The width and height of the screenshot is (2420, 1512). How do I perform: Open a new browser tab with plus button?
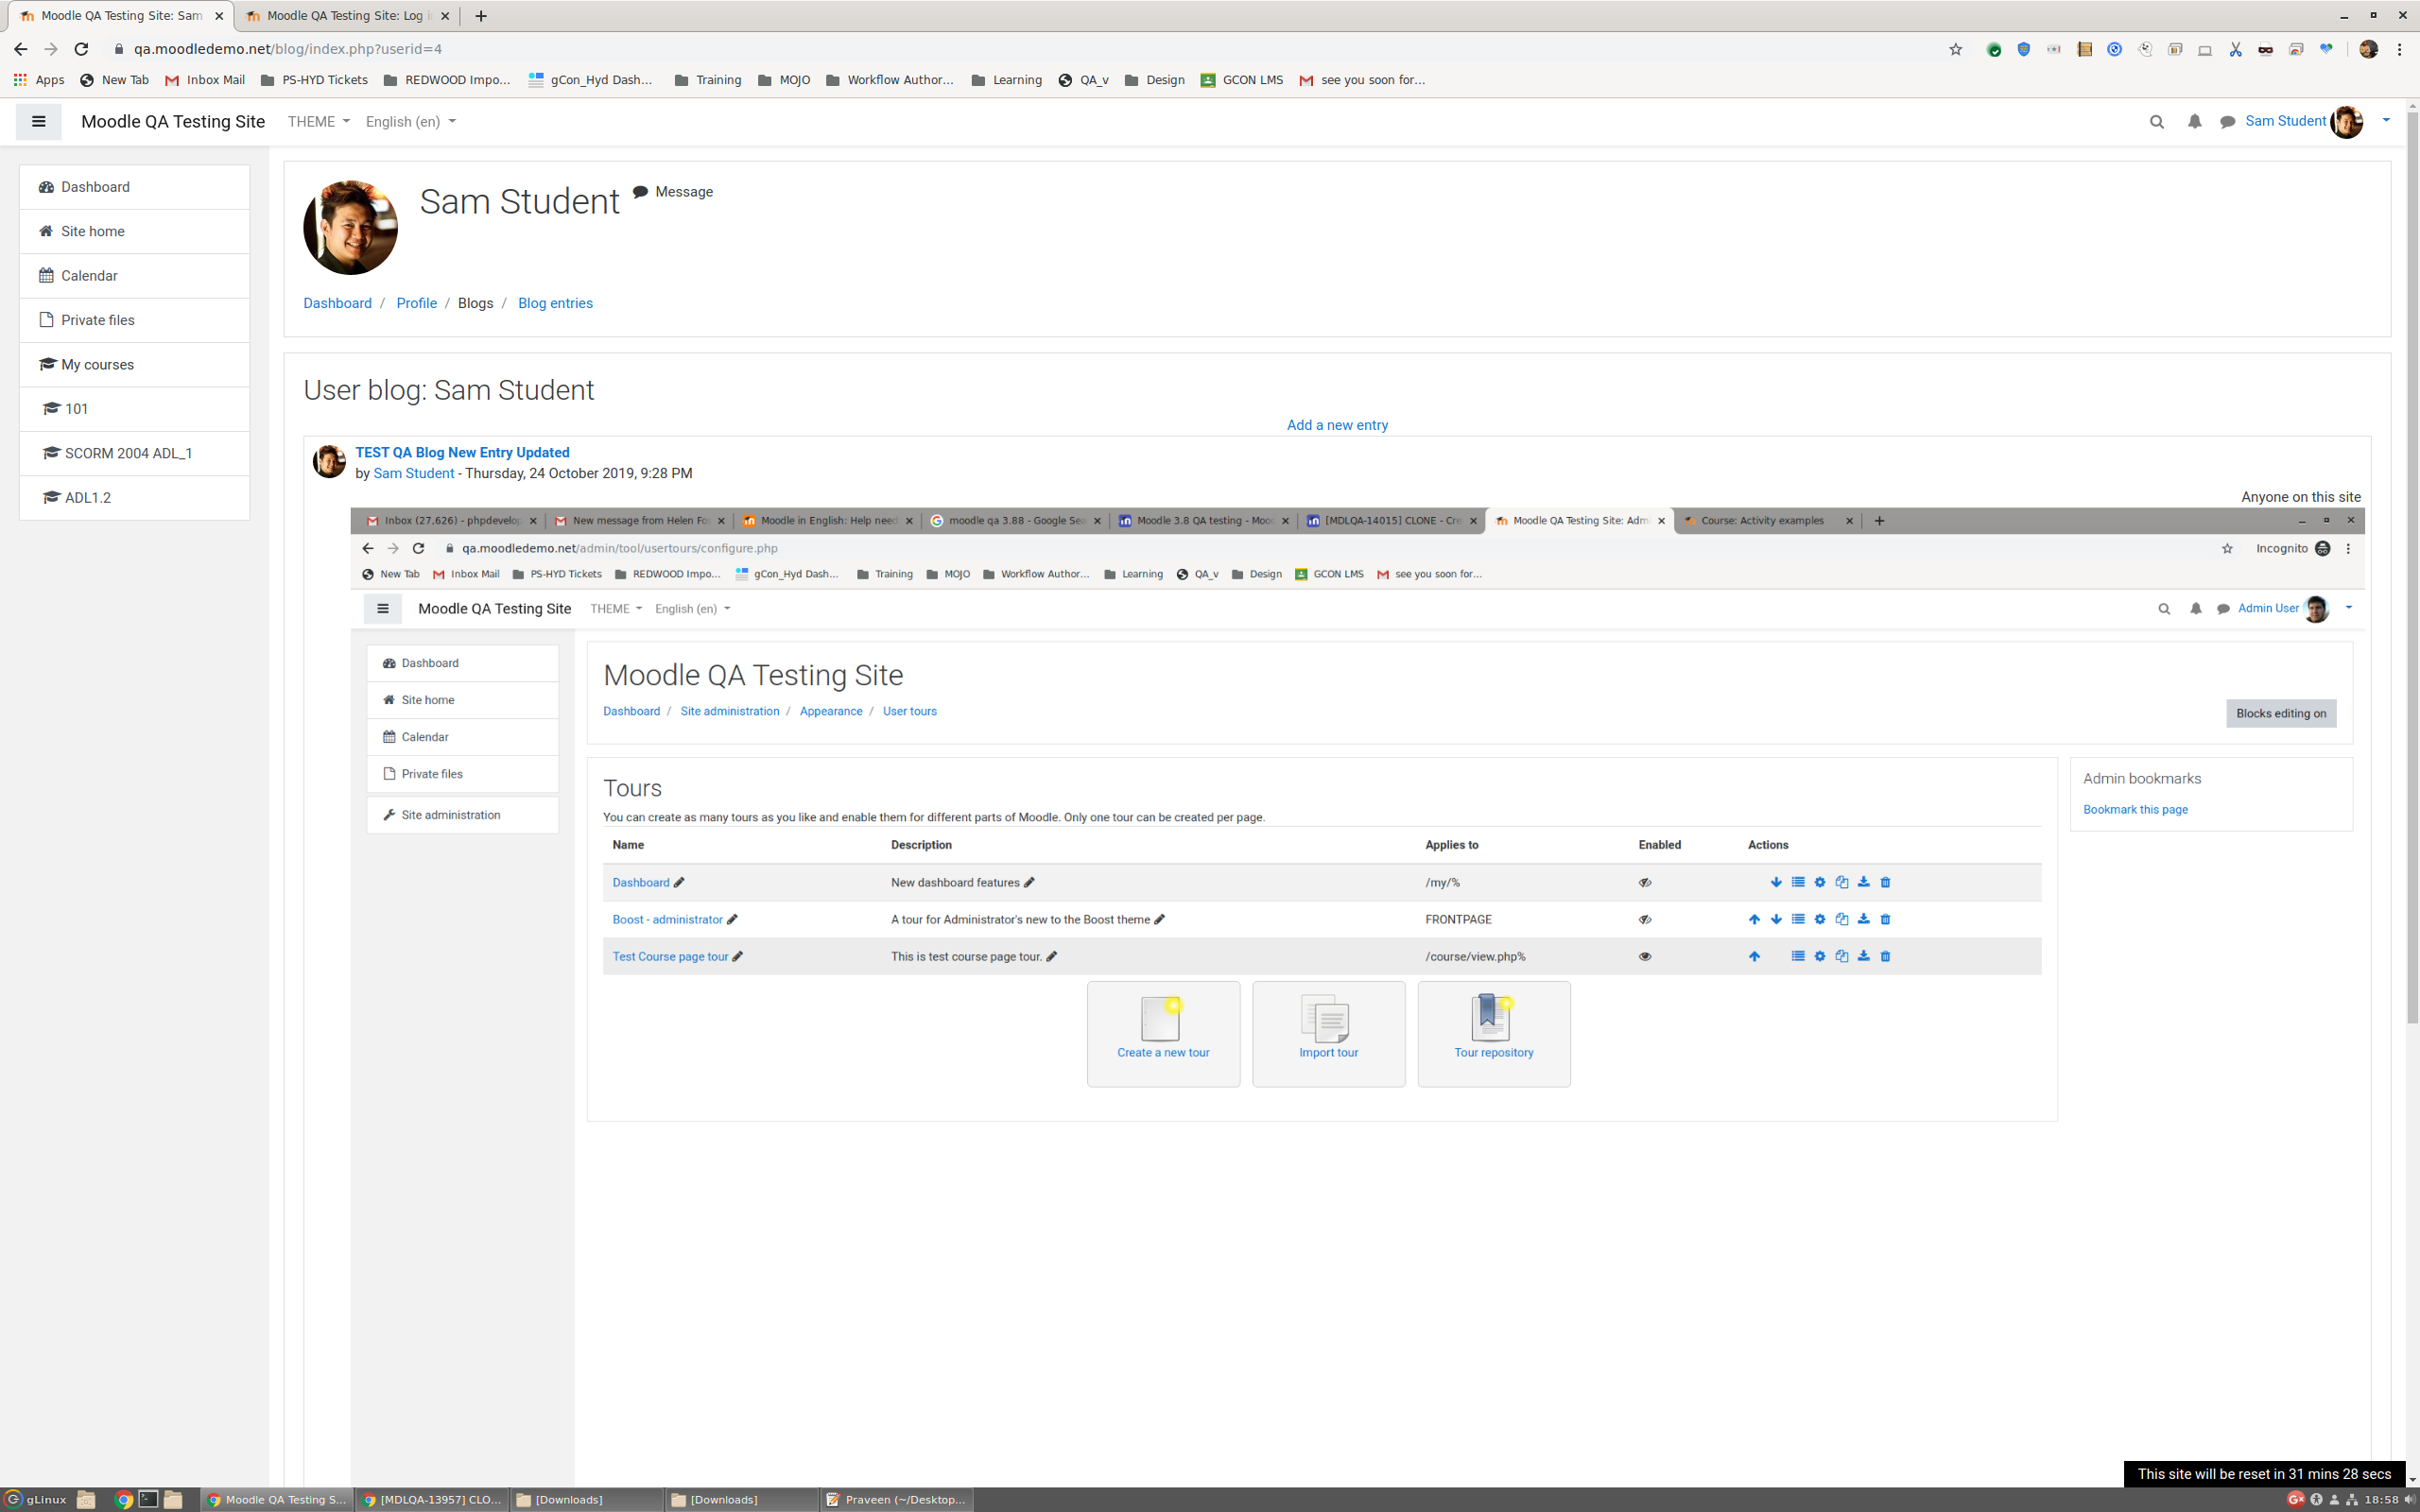pos(481,16)
